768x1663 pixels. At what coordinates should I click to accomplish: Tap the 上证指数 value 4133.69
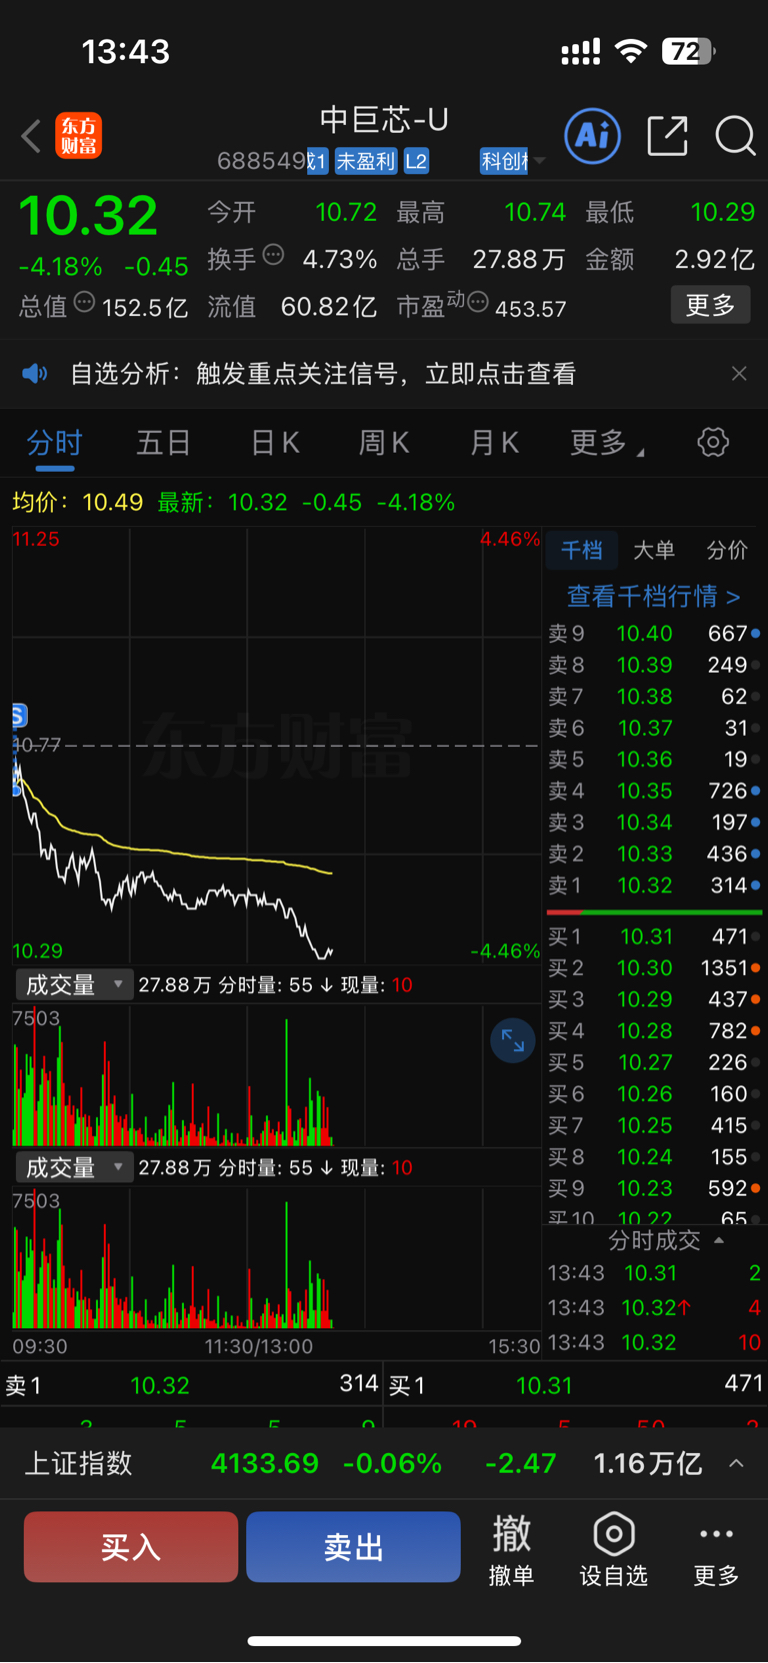tap(265, 1463)
